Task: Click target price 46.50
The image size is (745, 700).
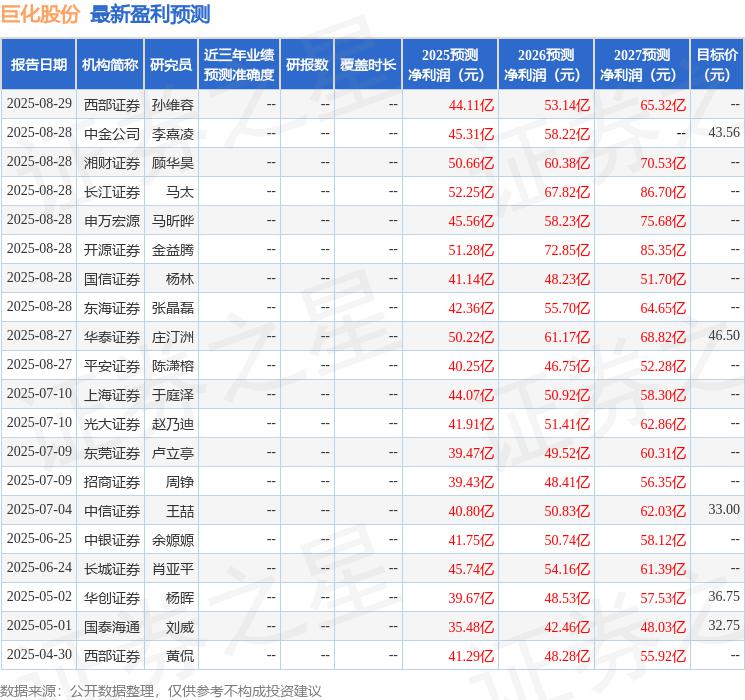Action: pyautogui.click(x=724, y=336)
